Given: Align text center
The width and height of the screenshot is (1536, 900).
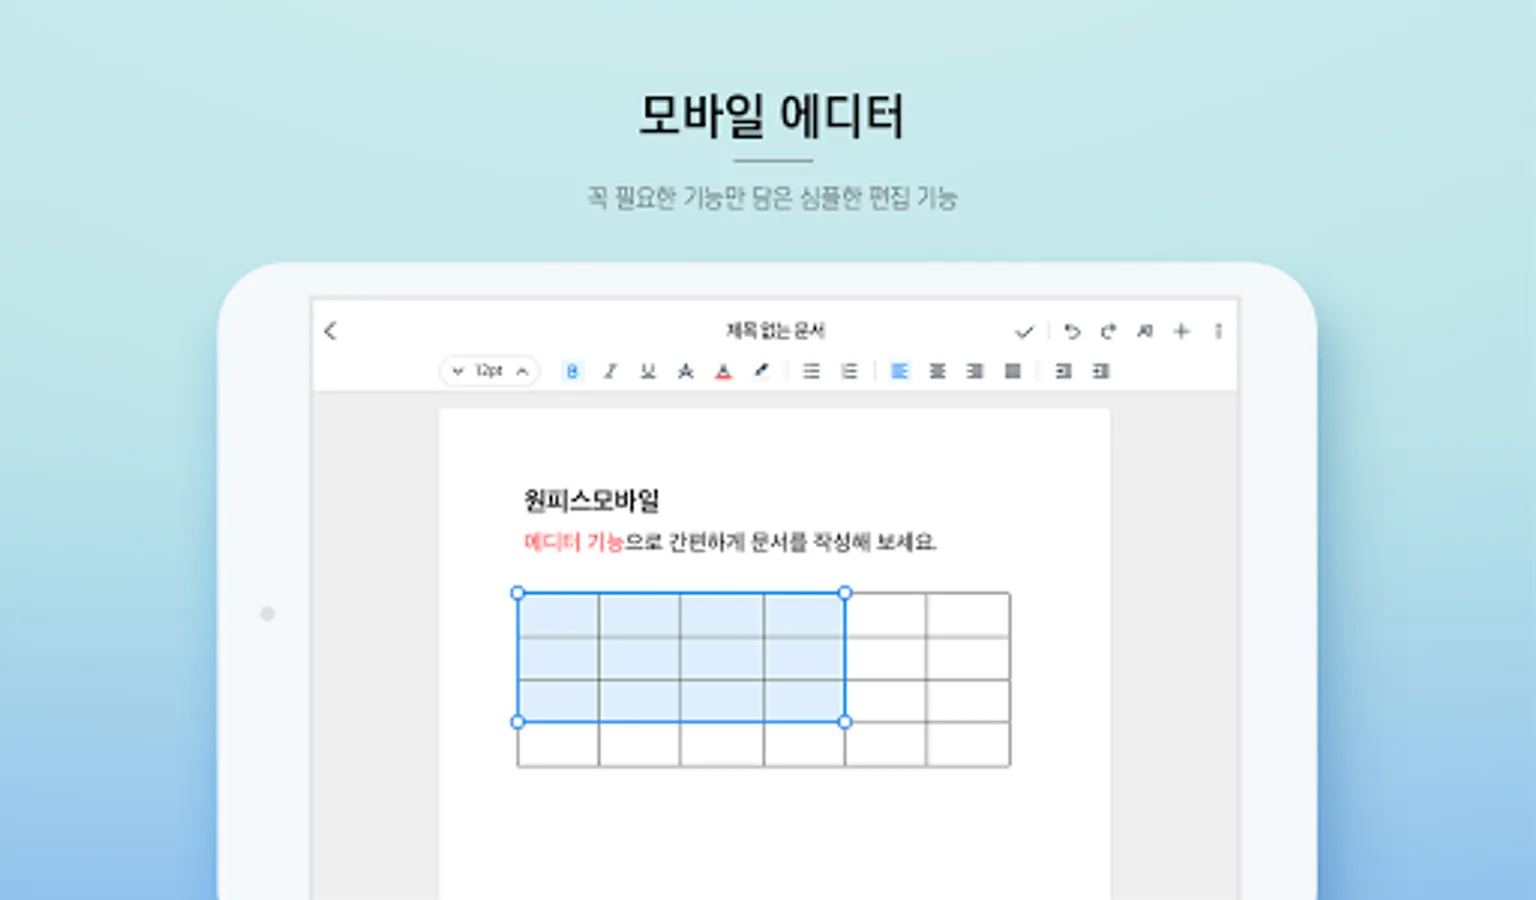Looking at the screenshot, I should coord(937,371).
